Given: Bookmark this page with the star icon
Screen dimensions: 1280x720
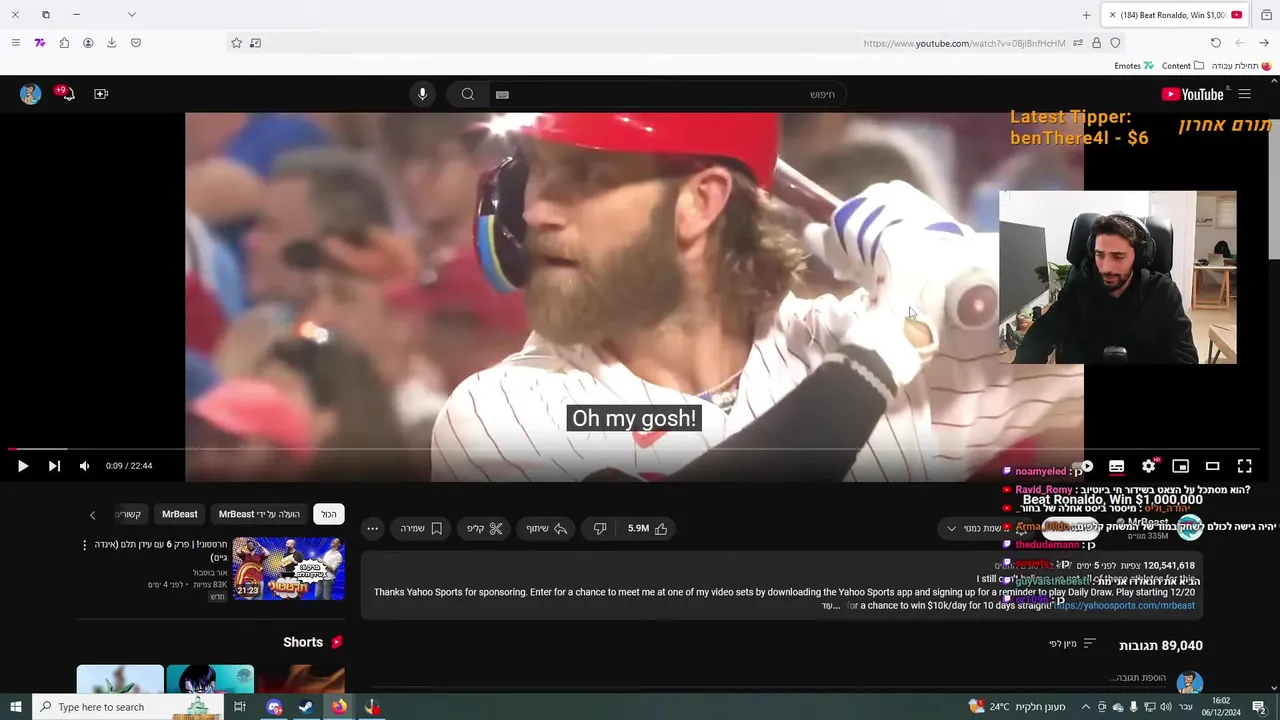Looking at the screenshot, I should (236, 43).
